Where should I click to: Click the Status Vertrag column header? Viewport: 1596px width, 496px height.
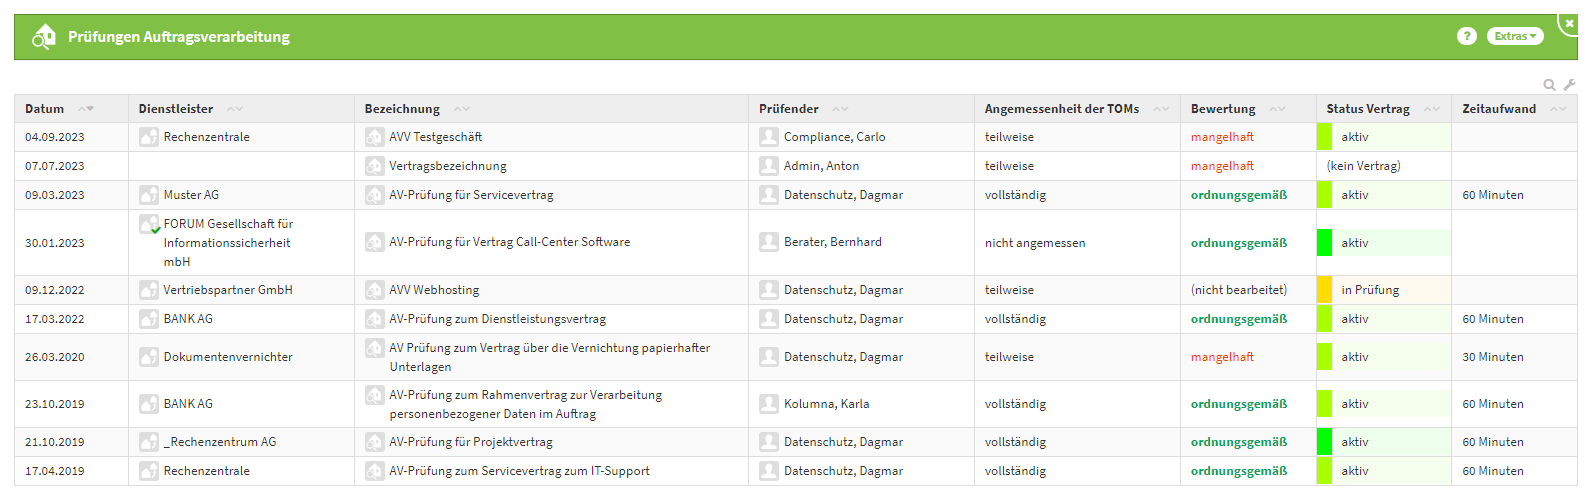1367,109
